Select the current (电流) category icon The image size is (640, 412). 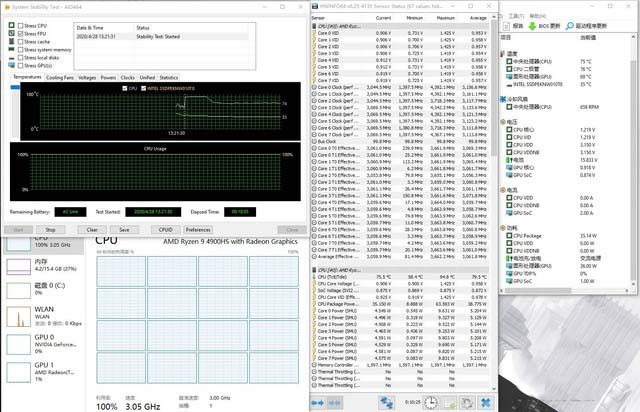coord(503,190)
